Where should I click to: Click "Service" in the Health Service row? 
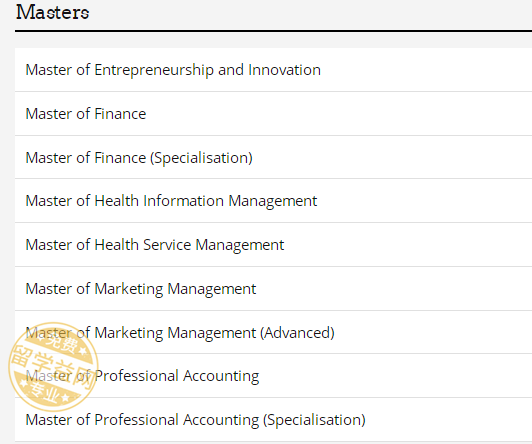[x=167, y=245]
